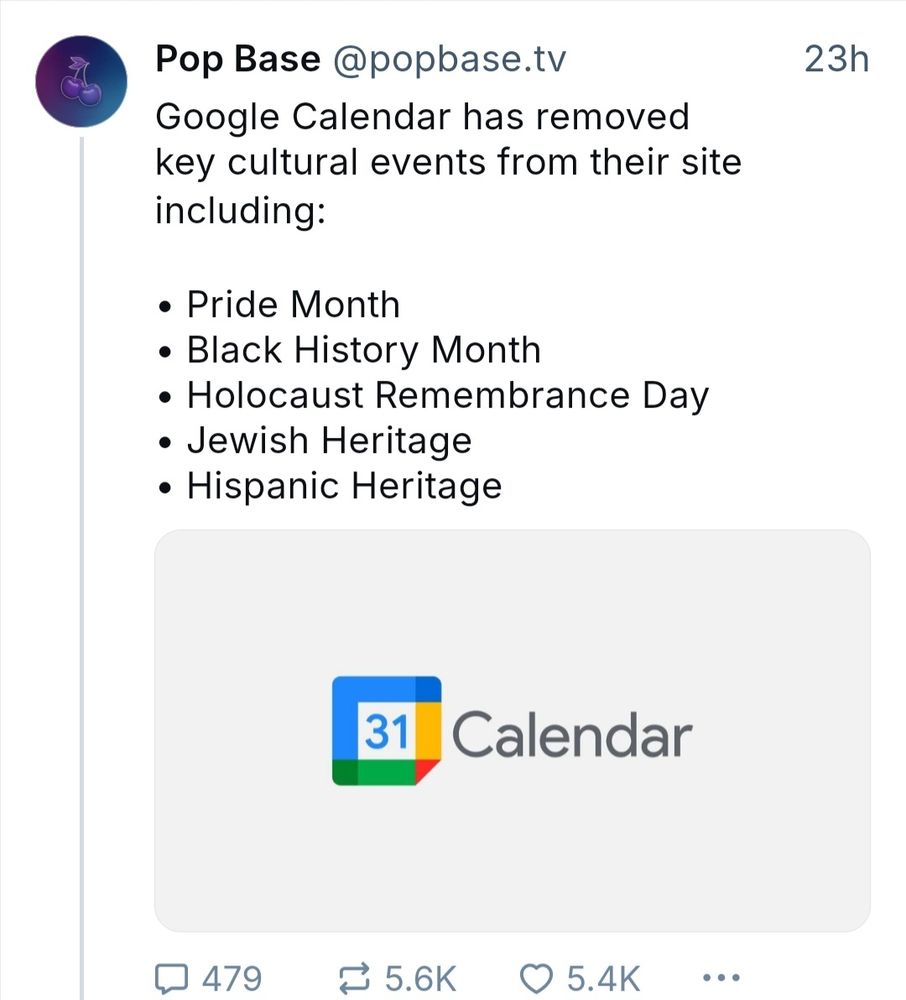Click the Hispanic Heritage bullet line

click(x=344, y=487)
